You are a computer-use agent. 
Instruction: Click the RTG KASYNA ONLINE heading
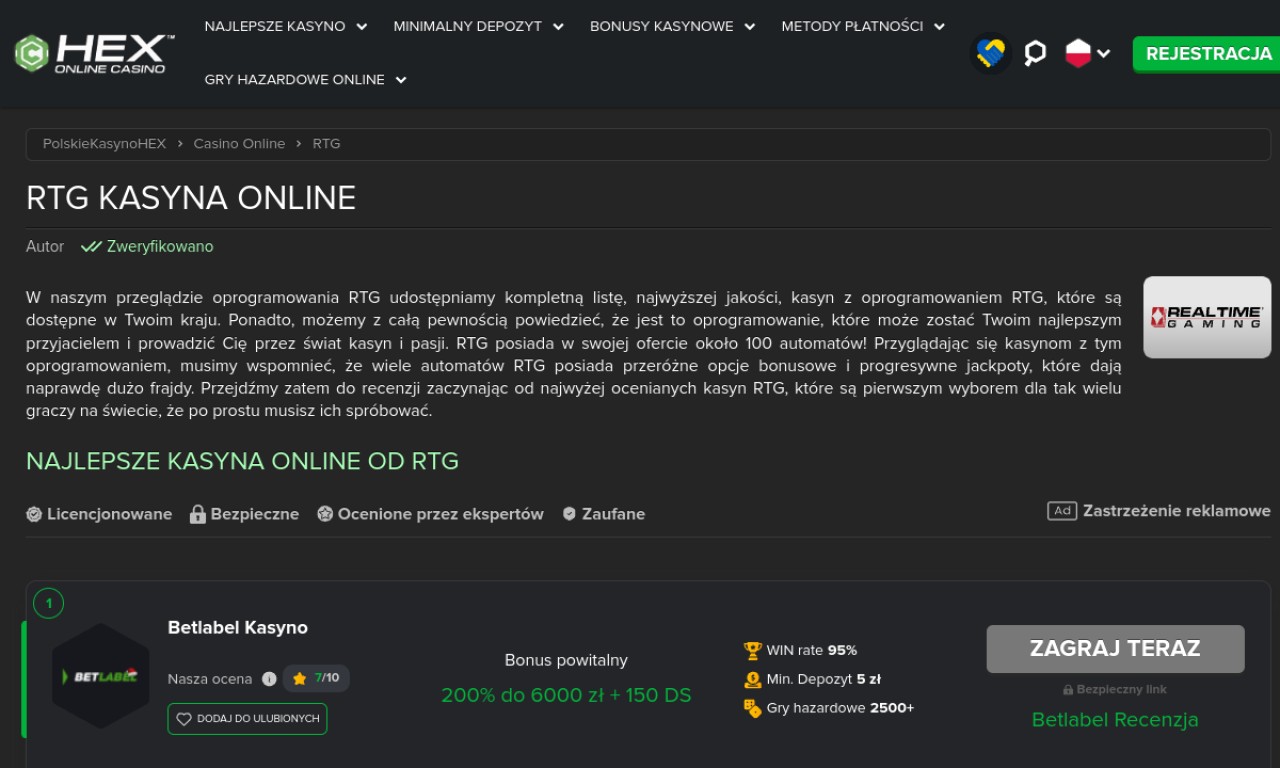pos(191,198)
